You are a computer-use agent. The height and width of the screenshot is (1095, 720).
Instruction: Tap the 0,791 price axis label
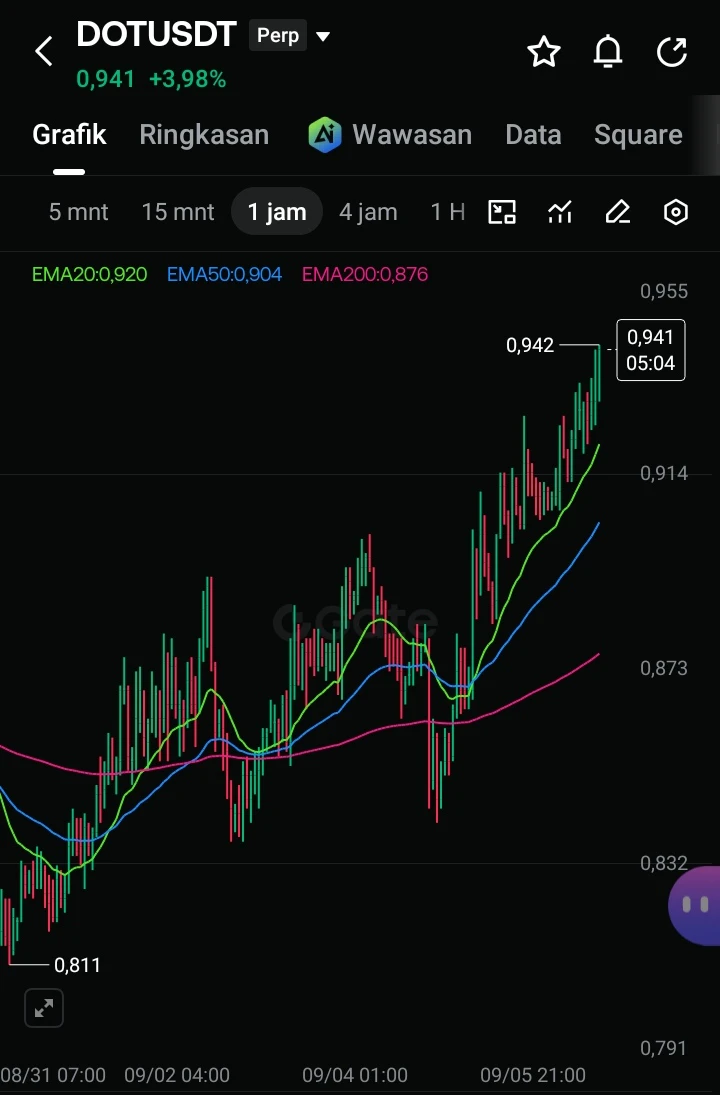point(663,1048)
